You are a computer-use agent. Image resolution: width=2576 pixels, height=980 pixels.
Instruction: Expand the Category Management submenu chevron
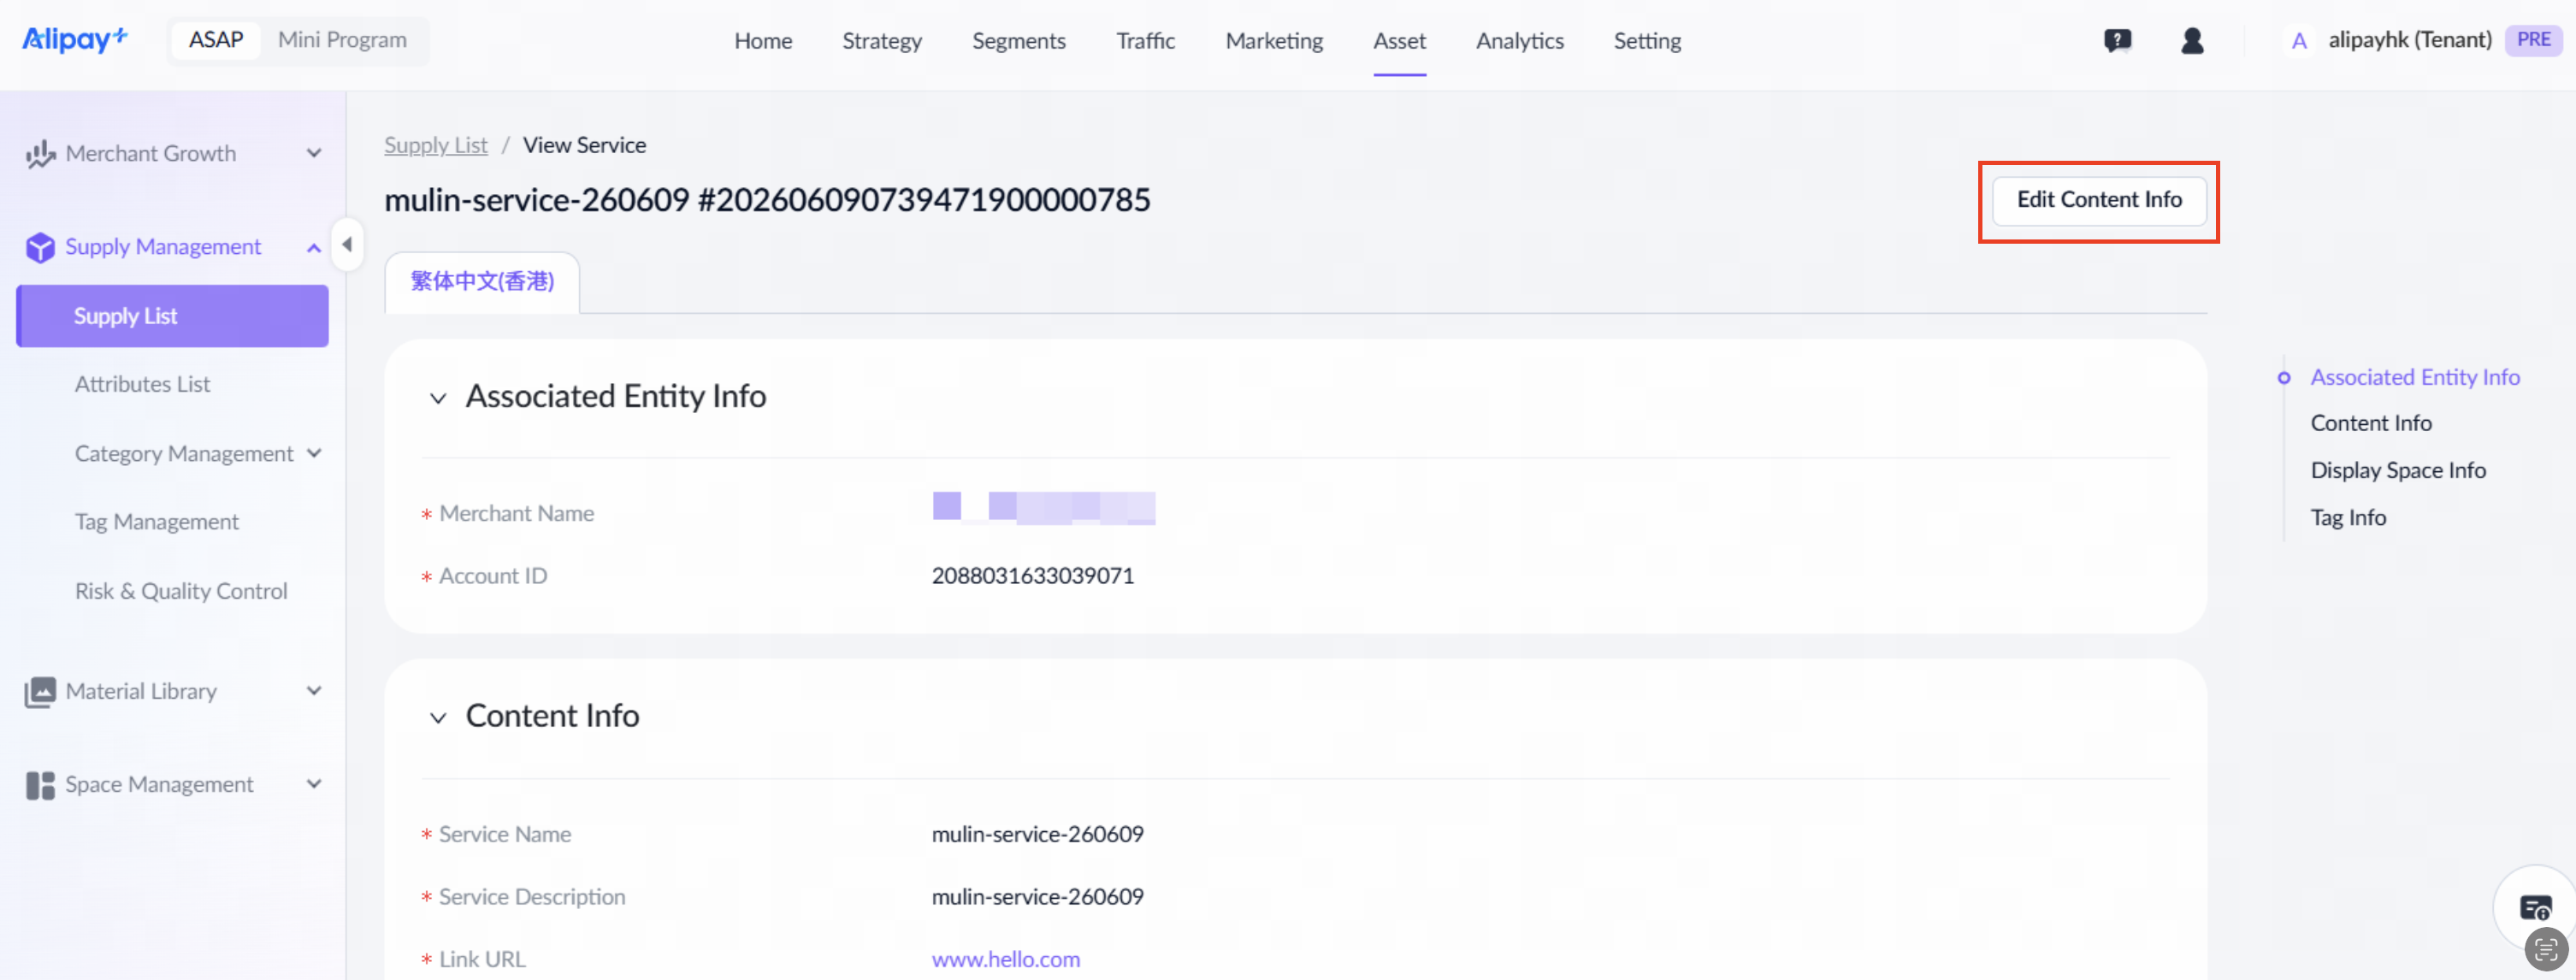pos(314,453)
